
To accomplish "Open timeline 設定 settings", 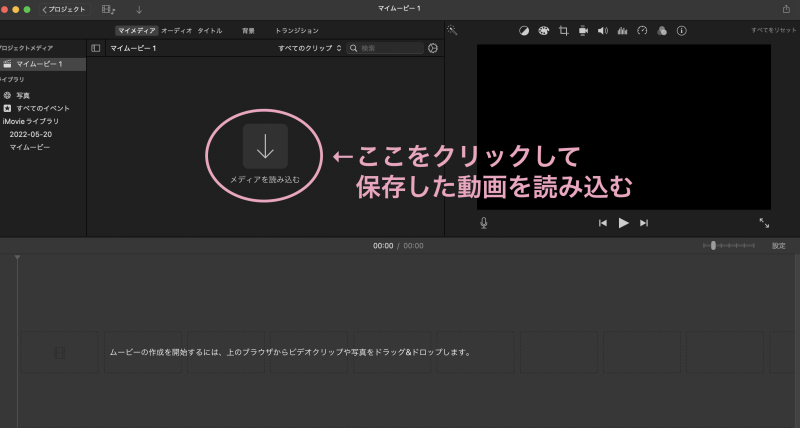I will [x=779, y=246].
